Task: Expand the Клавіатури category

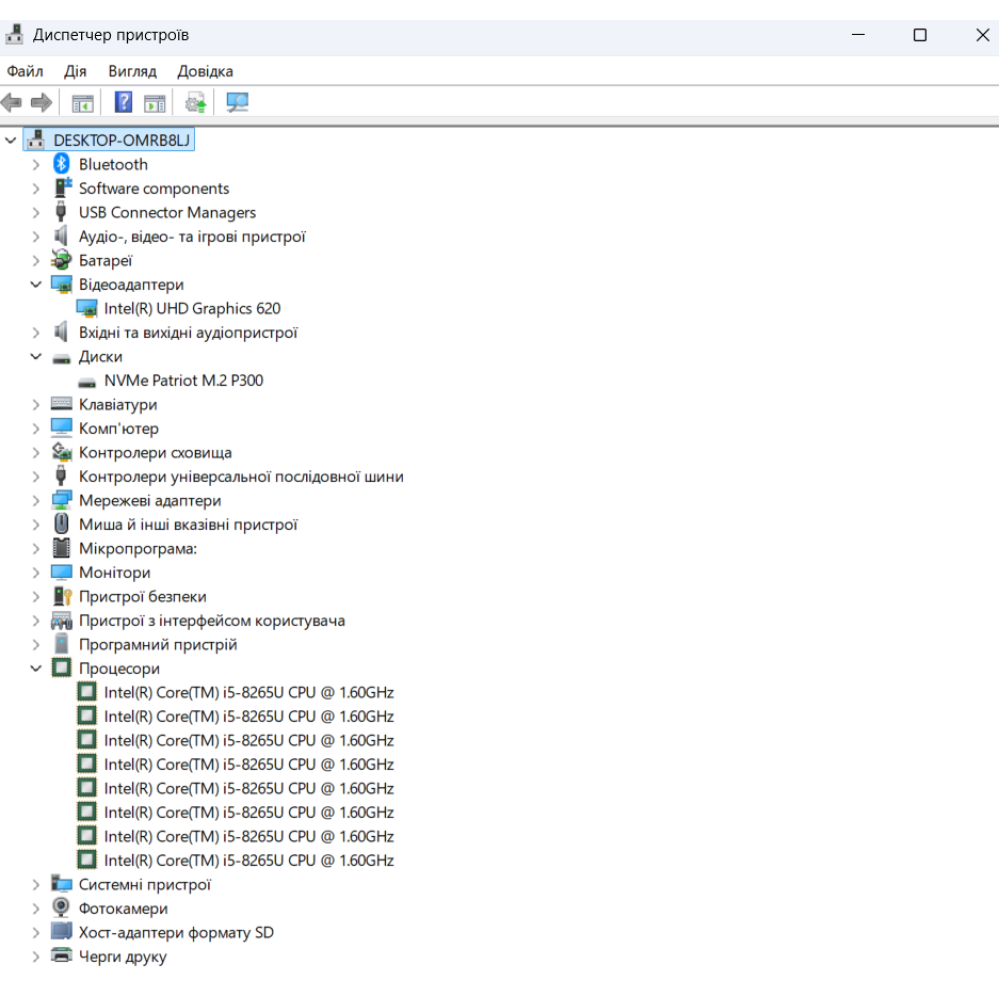Action: tap(36, 405)
